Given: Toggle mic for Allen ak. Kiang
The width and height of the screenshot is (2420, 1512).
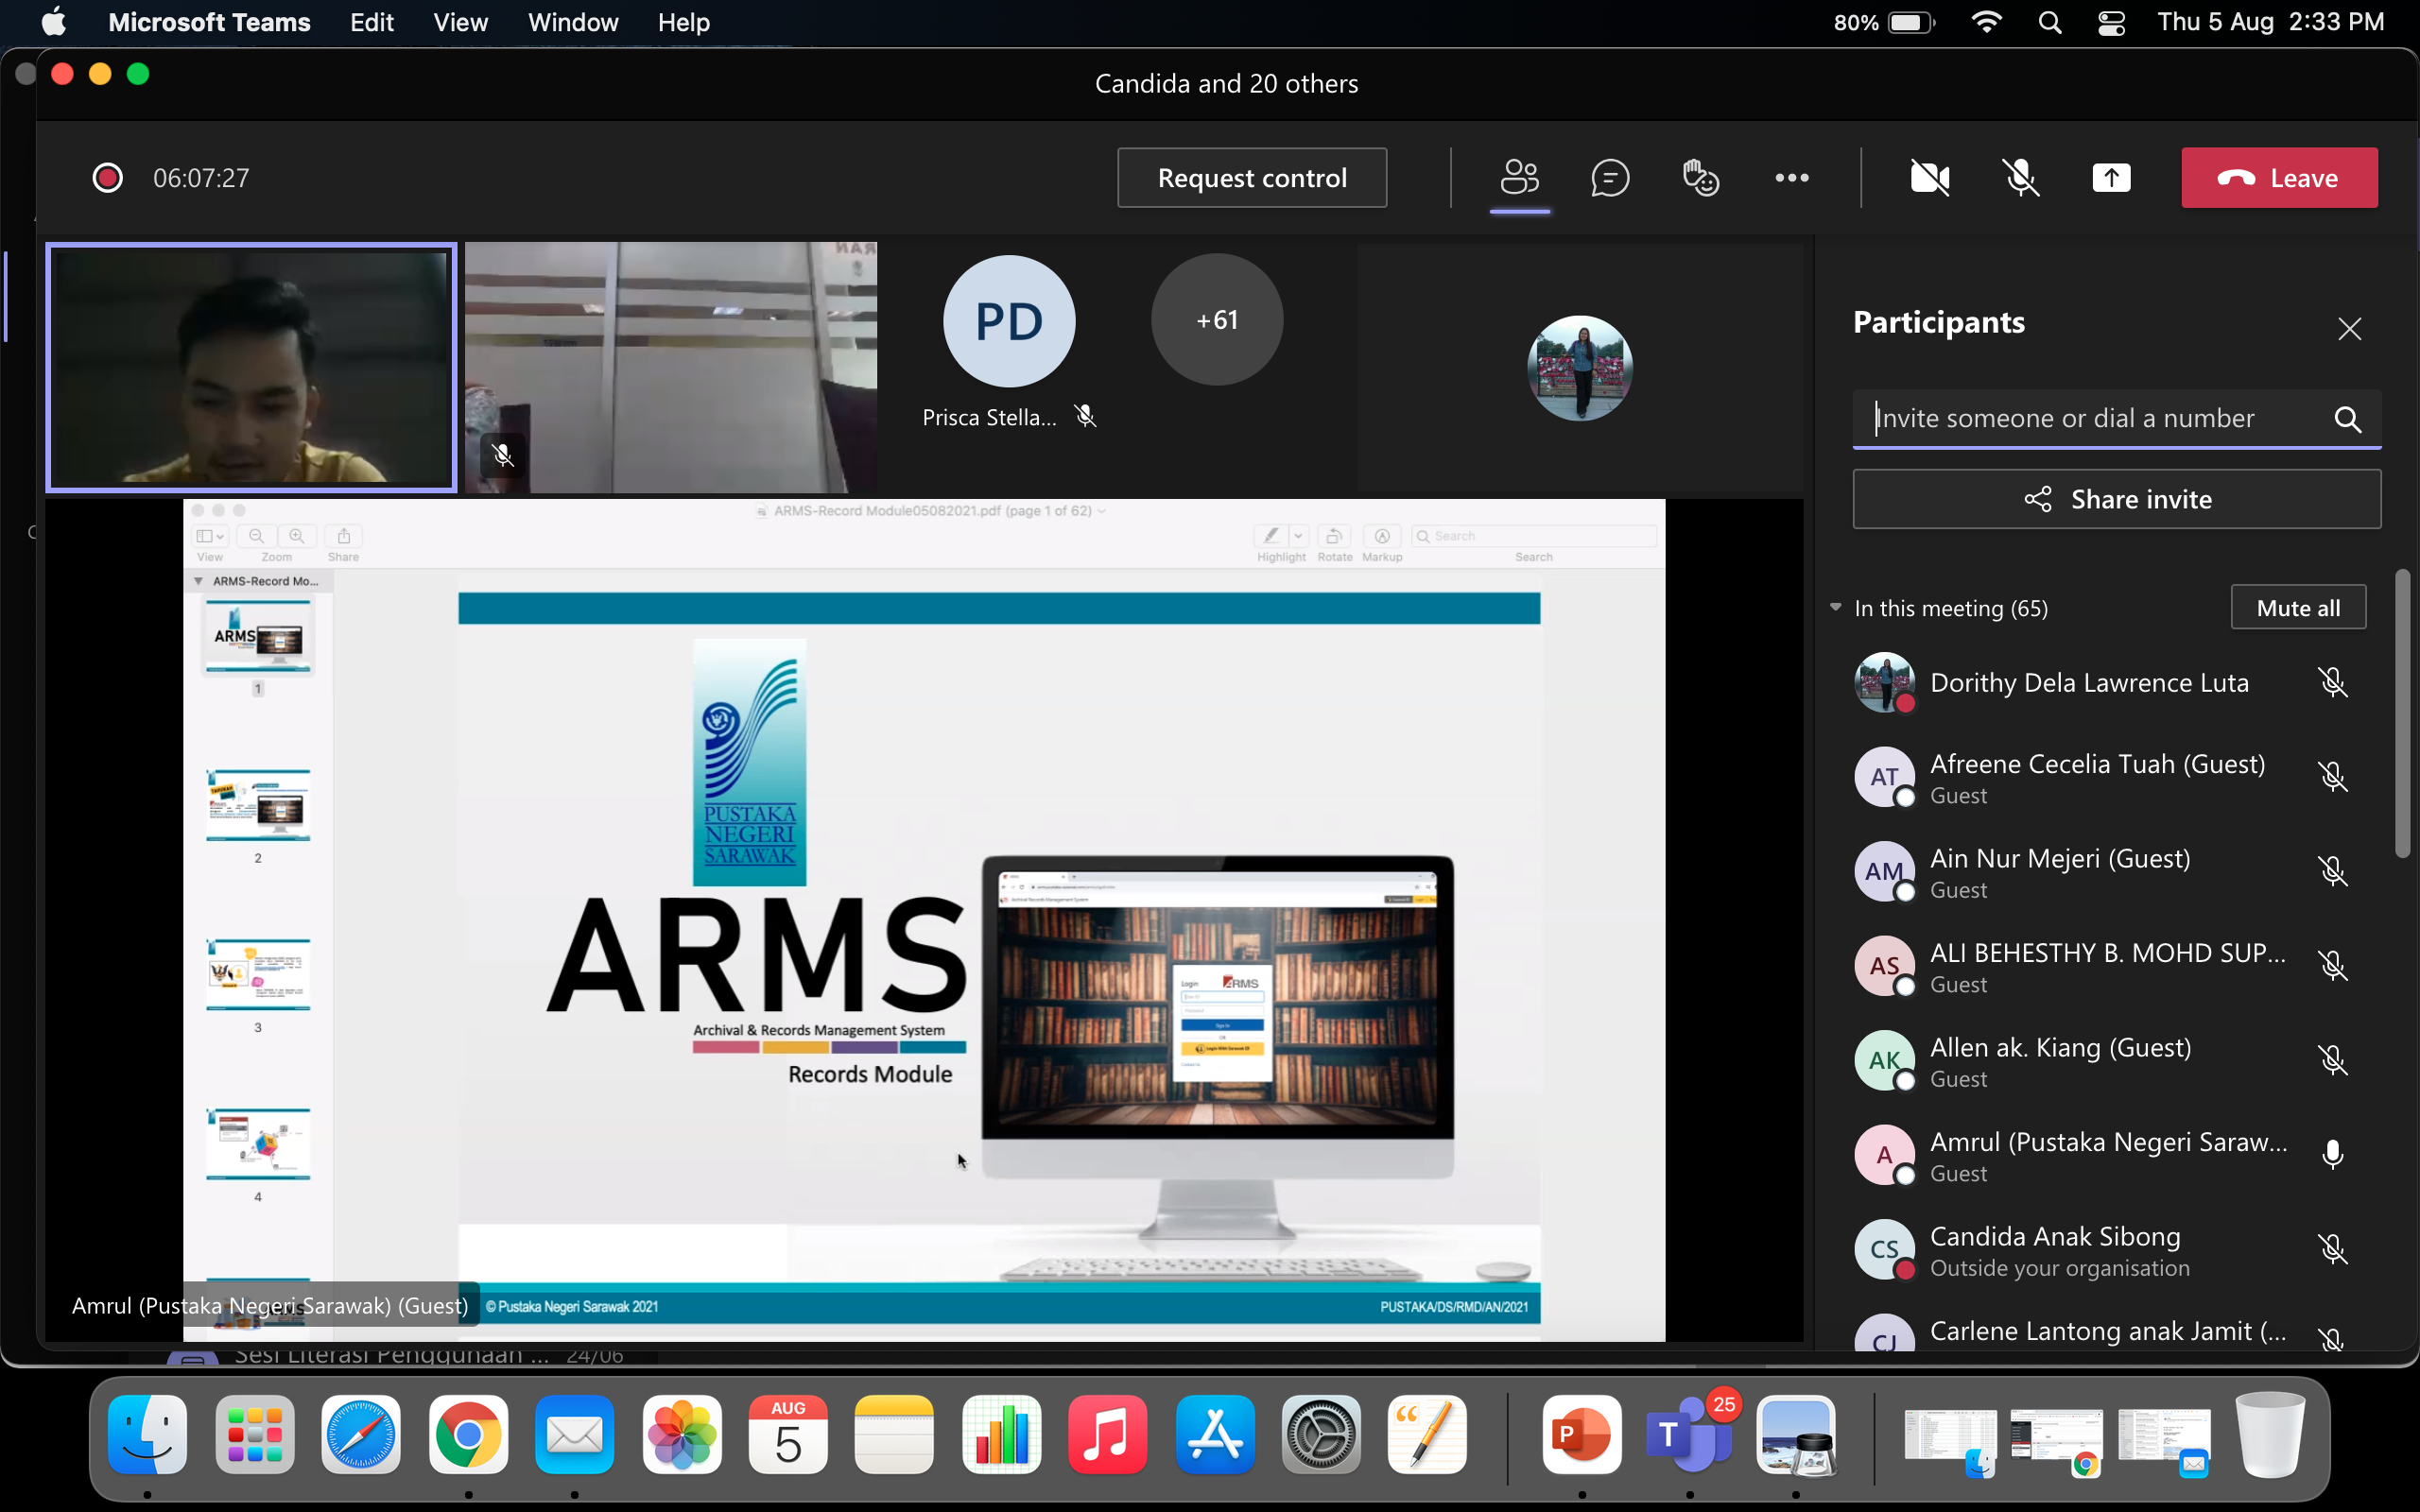Looking at the screenshot, I should pyautogui.click(x=2332, y=1060).
